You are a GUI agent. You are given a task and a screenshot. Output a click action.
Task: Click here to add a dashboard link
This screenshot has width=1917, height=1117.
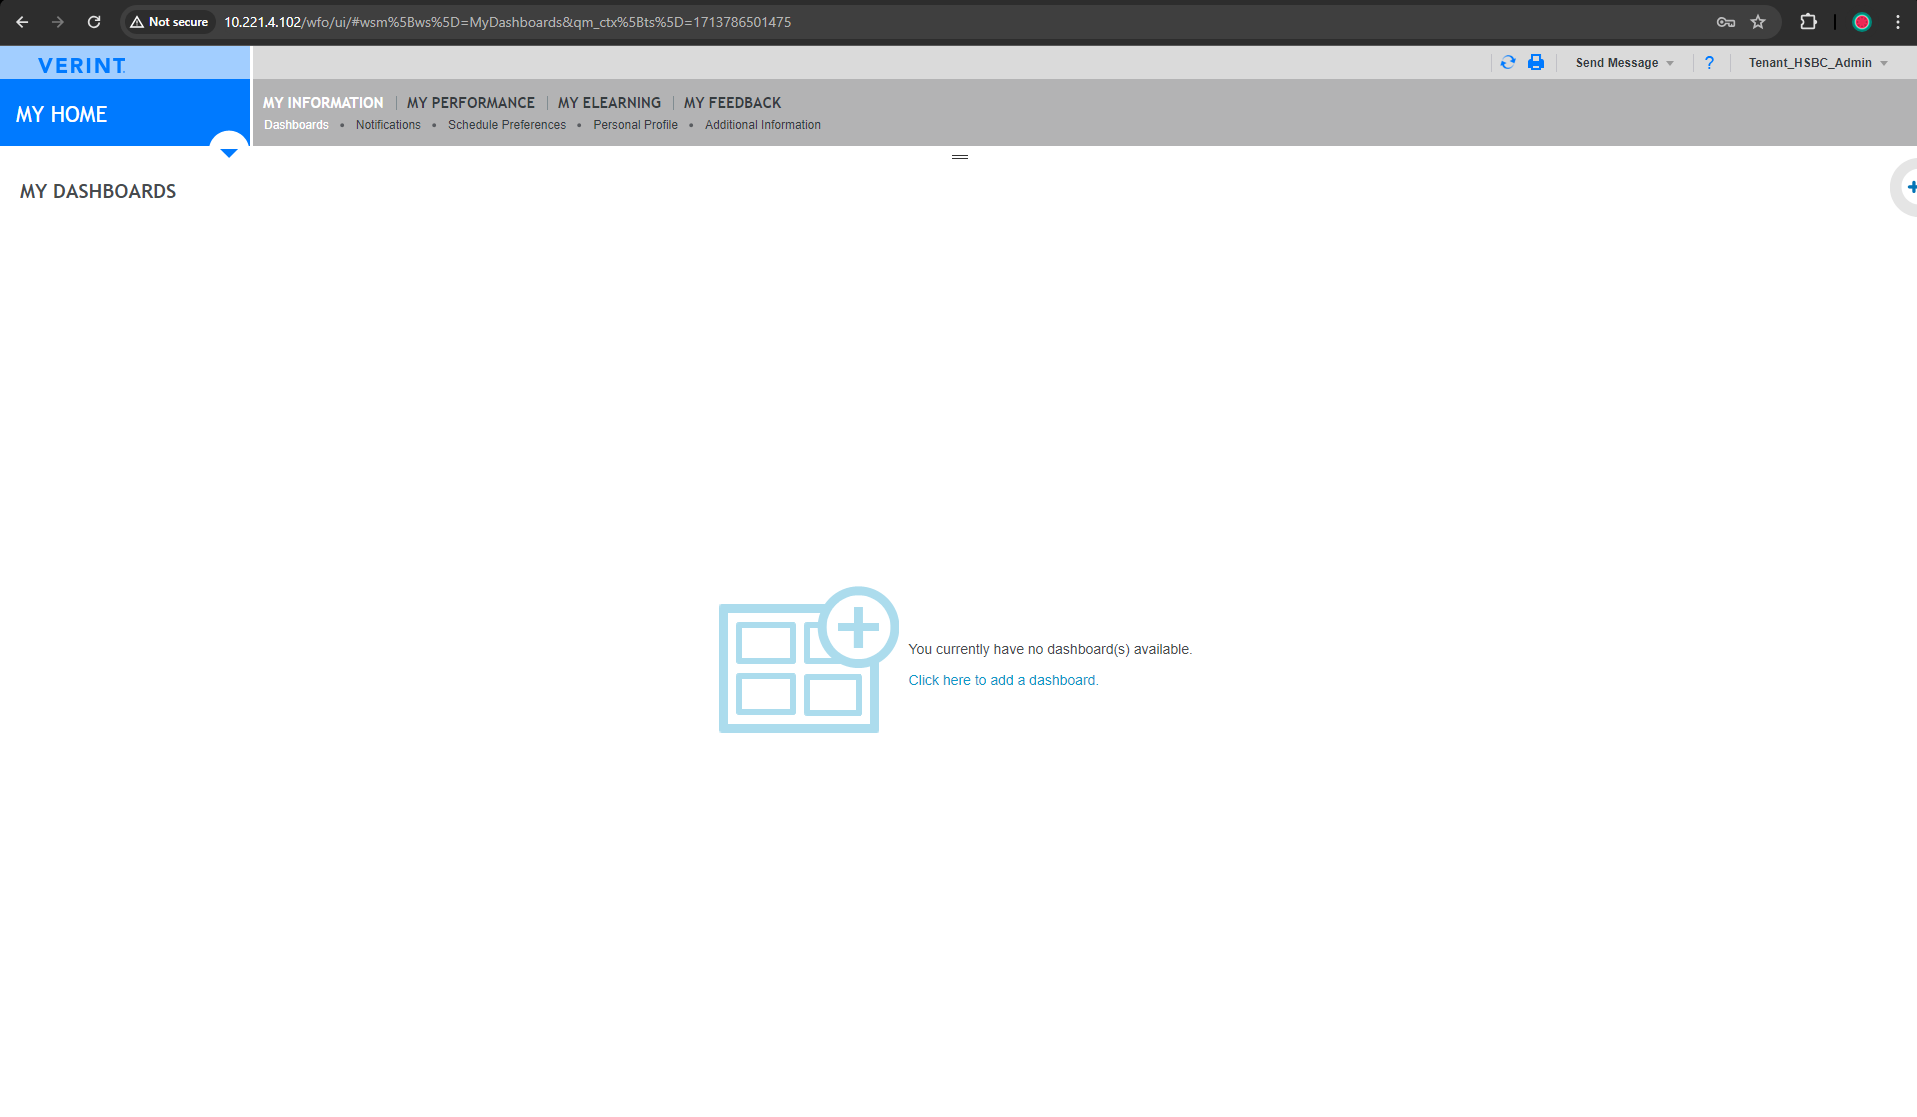(x=1003, y=680)
